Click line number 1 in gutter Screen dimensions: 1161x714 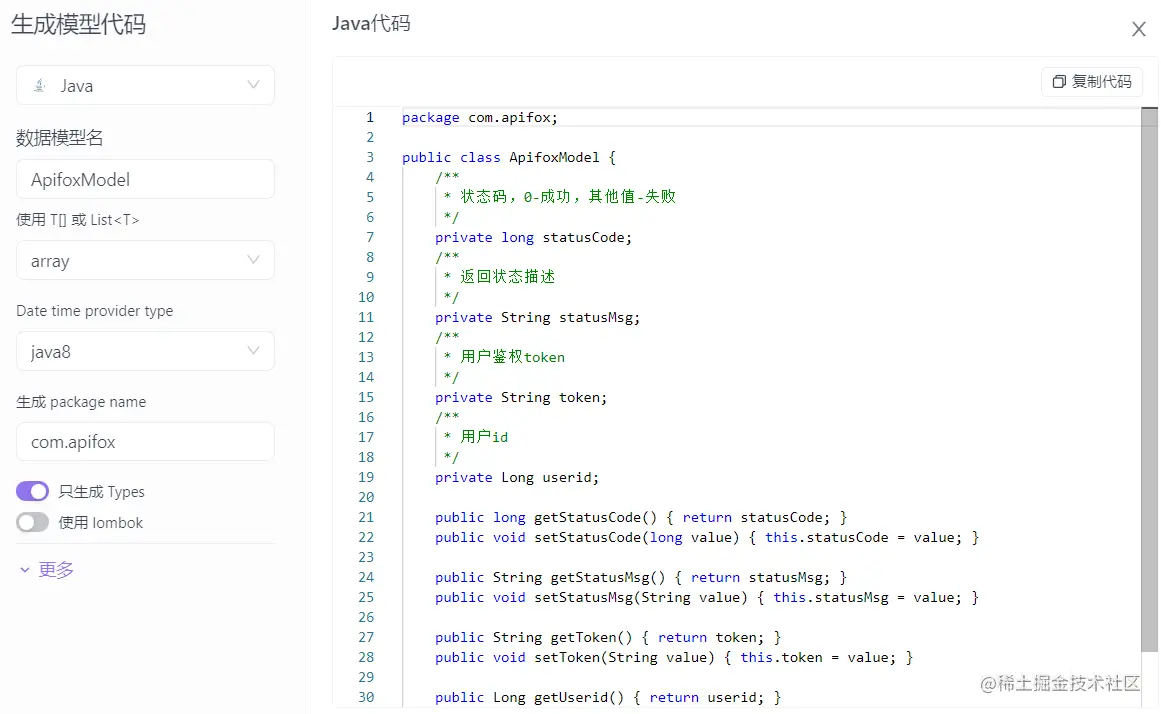[x=370, y=117]
